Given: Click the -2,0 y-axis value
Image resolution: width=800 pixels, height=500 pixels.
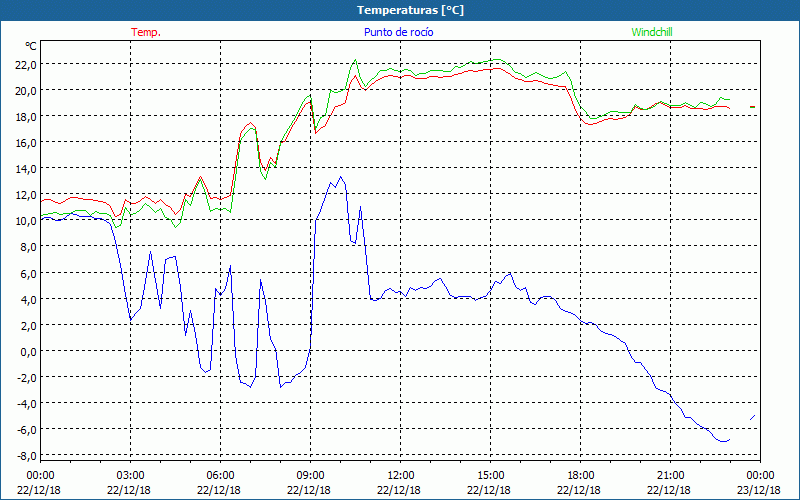Looking at the screenshot, I should click(x=27, y=378).
